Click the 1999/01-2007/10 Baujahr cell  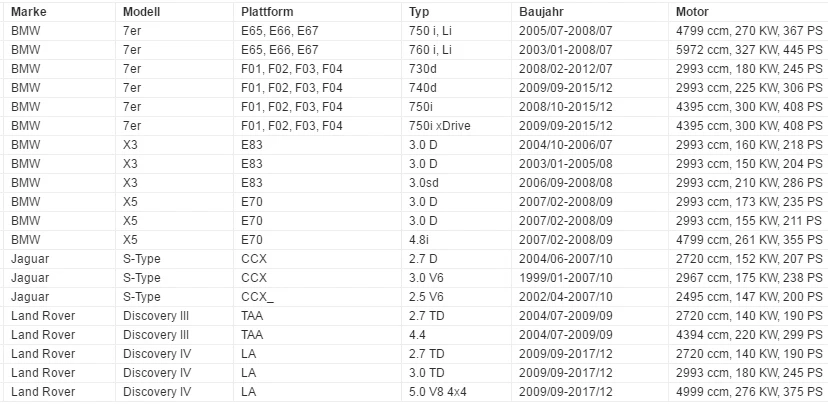pyautogui.click(x=590, y=278)
